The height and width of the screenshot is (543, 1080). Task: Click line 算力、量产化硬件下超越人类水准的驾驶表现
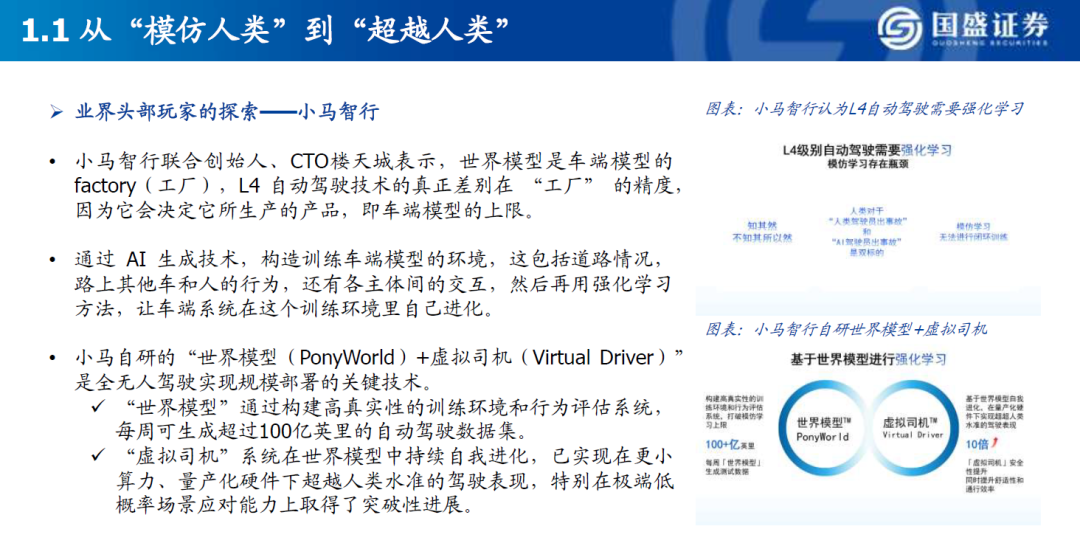pyautogui.click(x=393, y=480)
